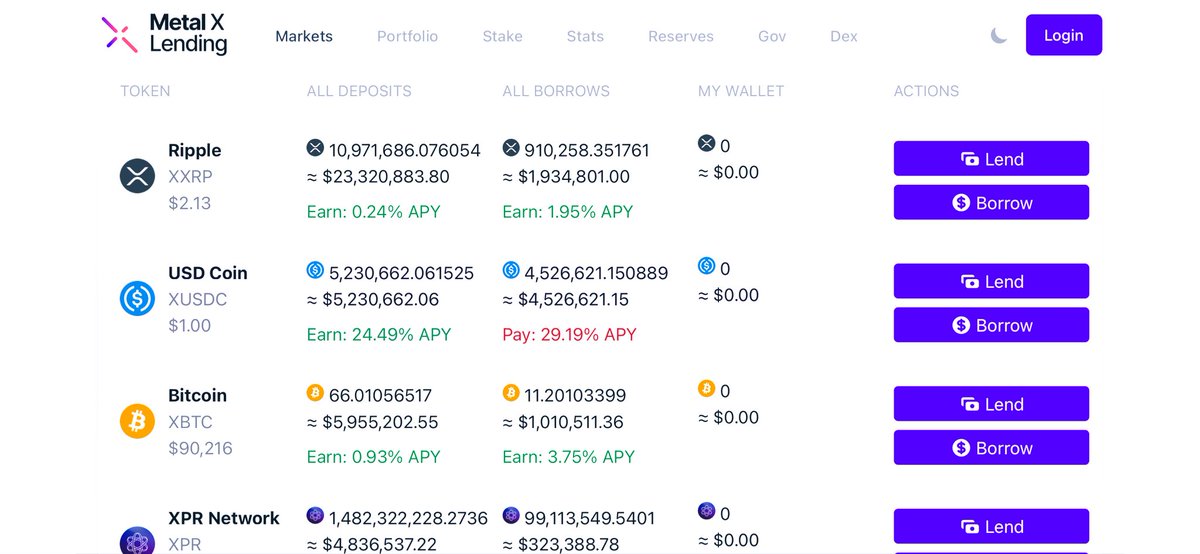1200x554 pixels.
Task: Click the $90,216 Bitcoin price
Action: coord(200,448)
